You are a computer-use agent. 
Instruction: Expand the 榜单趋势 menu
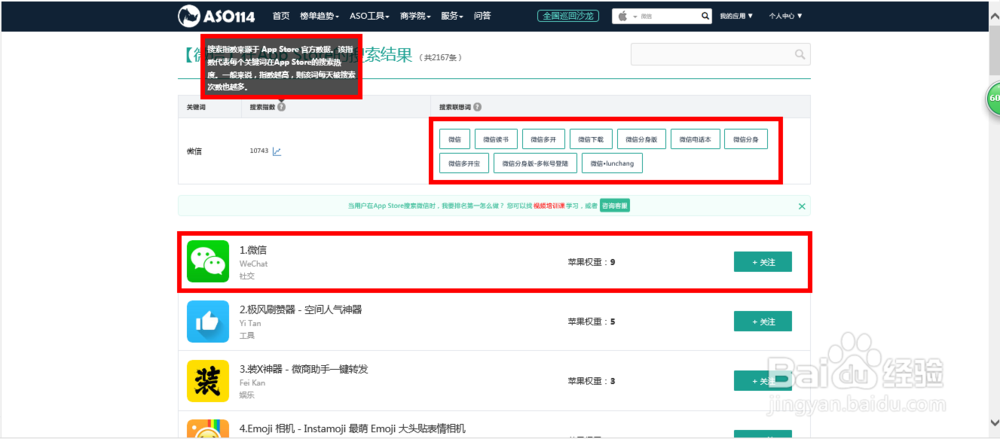pos(320,16)
